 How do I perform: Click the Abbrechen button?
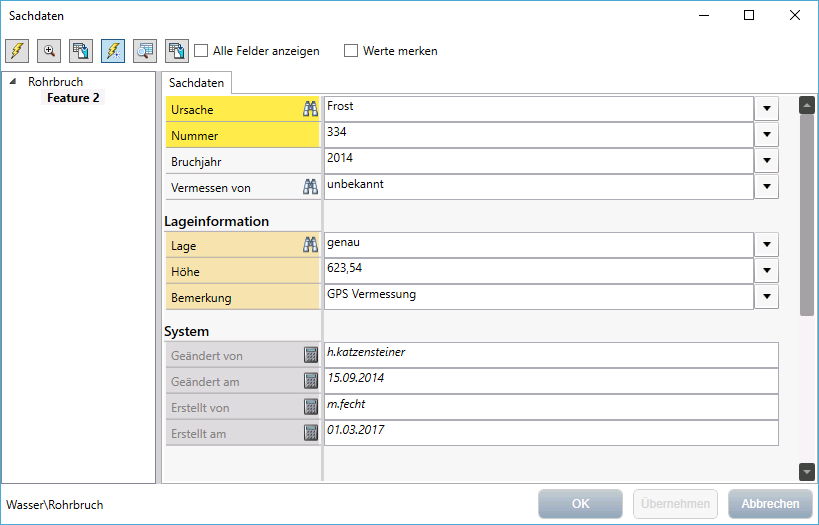pos(769,504)
